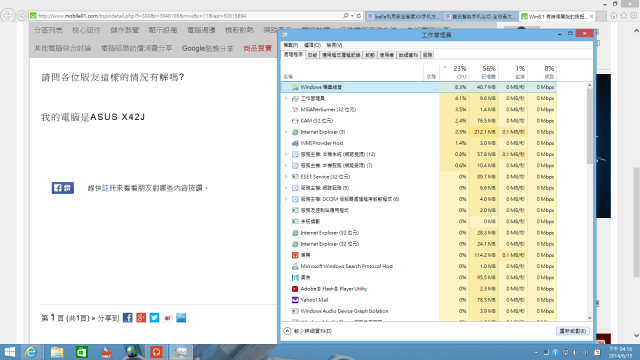640x360 pixels.
Task: Expand the Task Manager process group
Action: point(286,98)
